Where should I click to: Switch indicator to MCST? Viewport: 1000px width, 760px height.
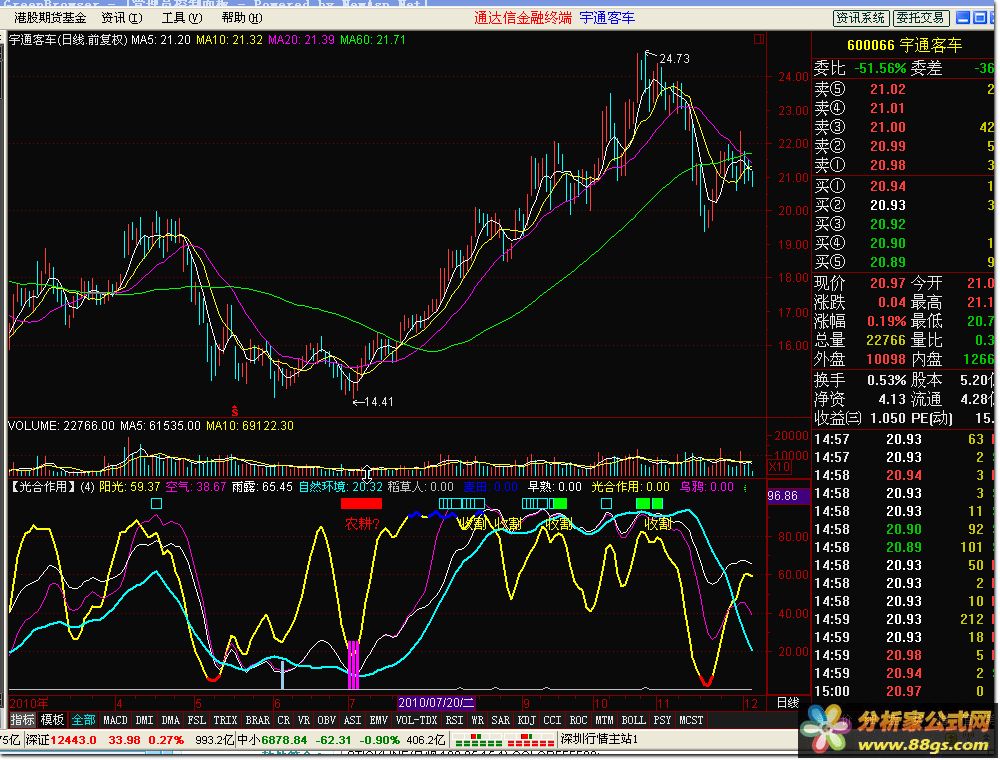click(691, 720)
